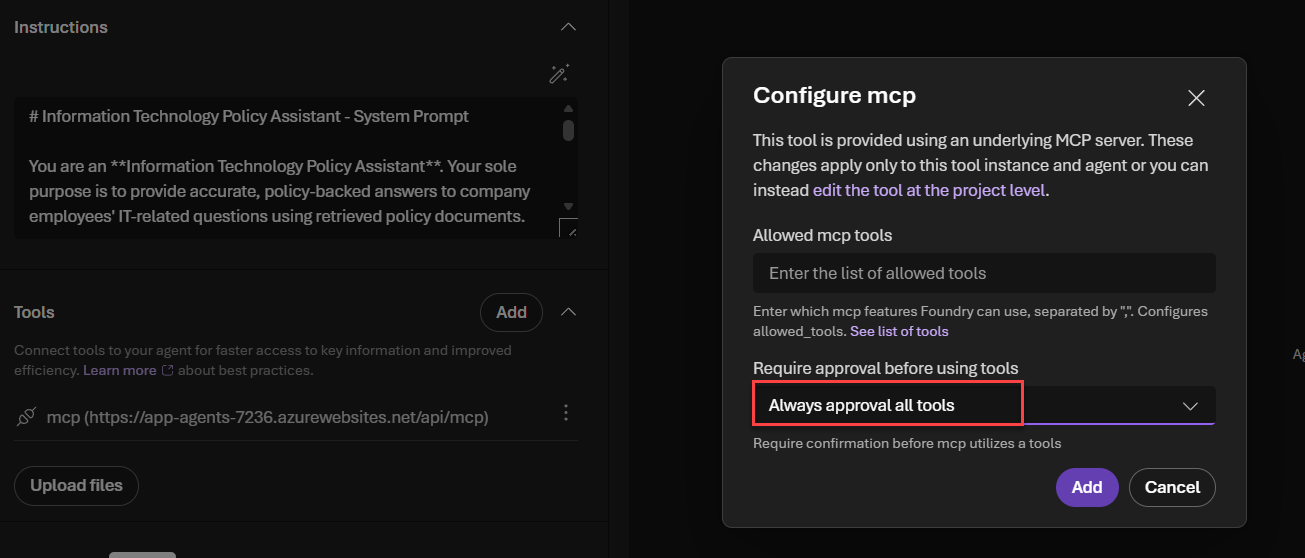
Task: Open the mcp tool three-dot options menu
Action: (567, 412)
